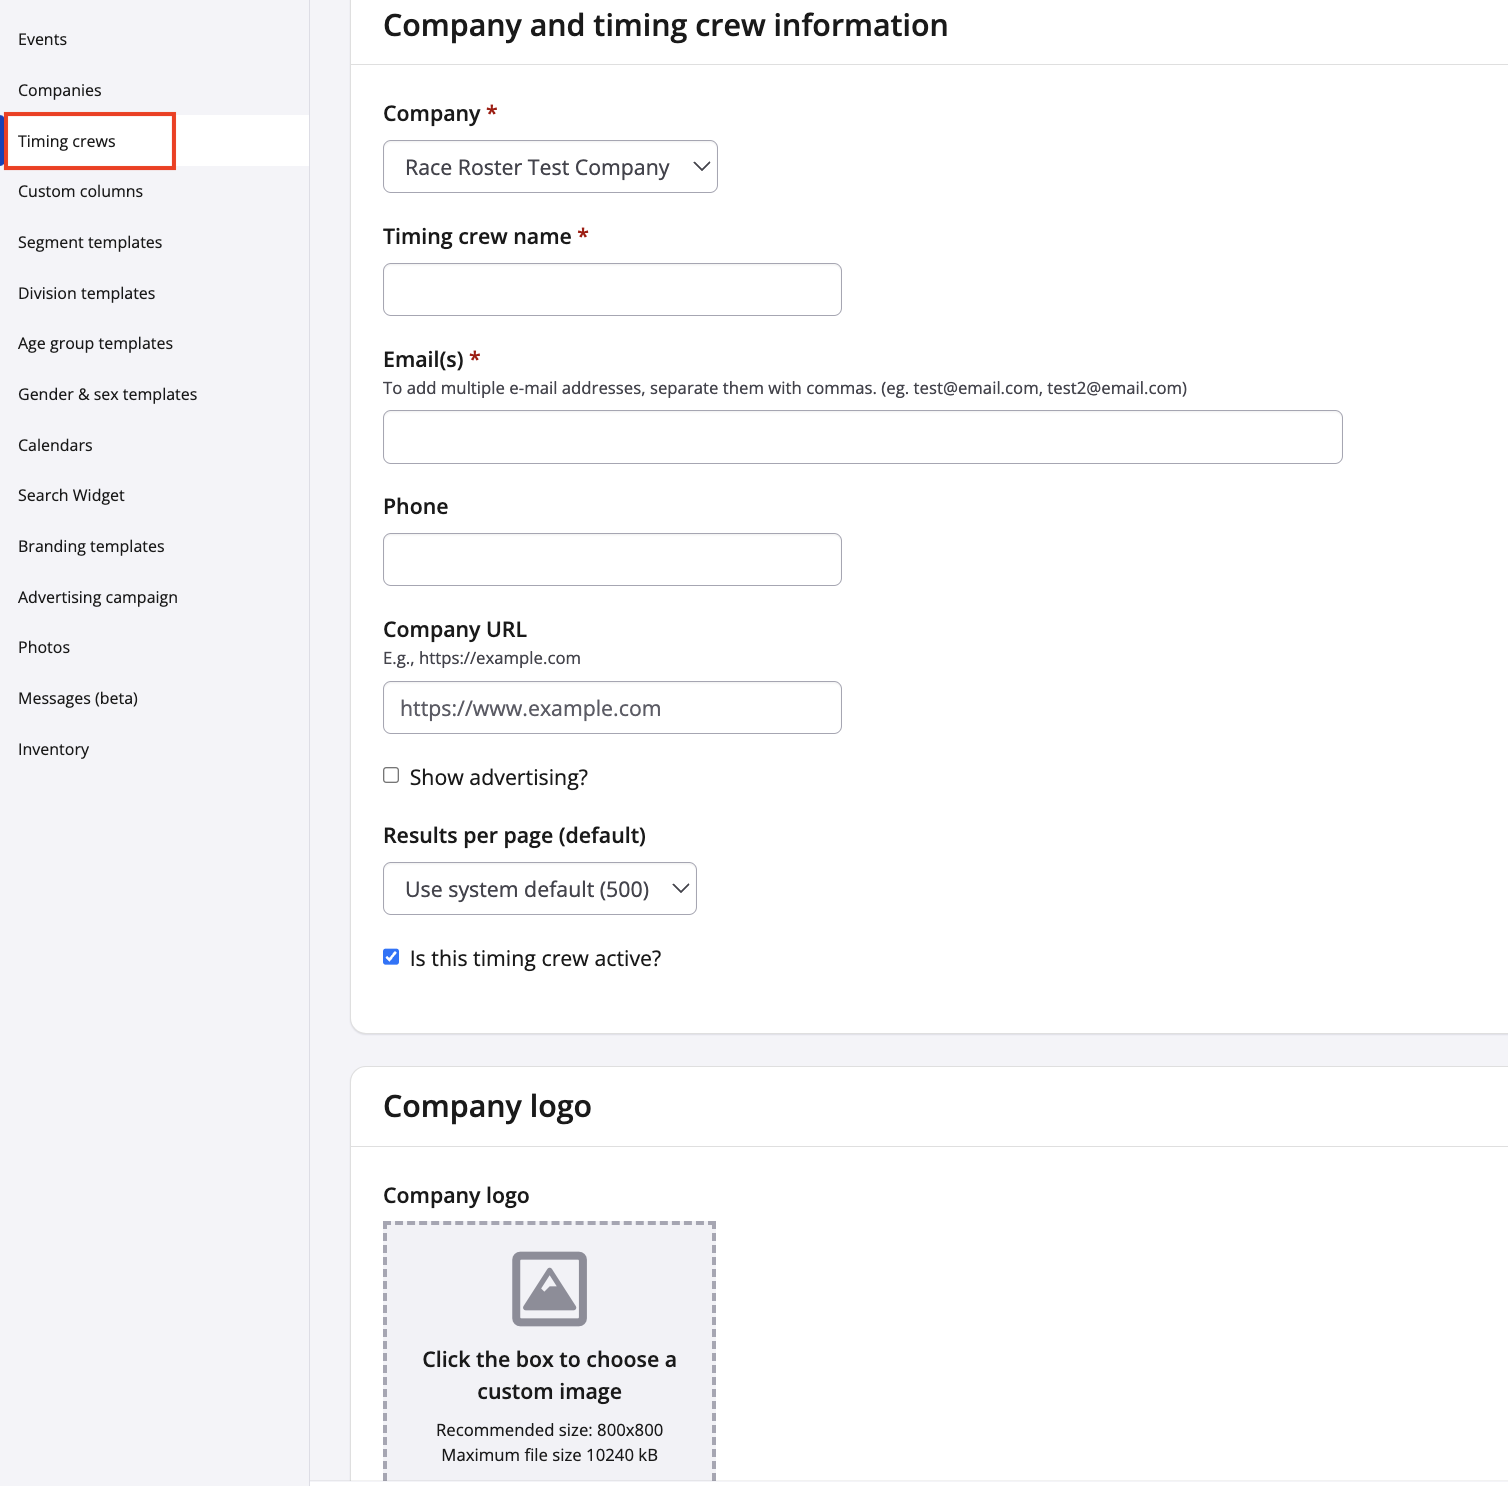
Task: Open Division templates page
Action: pyautogui.click(x=87, y=293)
